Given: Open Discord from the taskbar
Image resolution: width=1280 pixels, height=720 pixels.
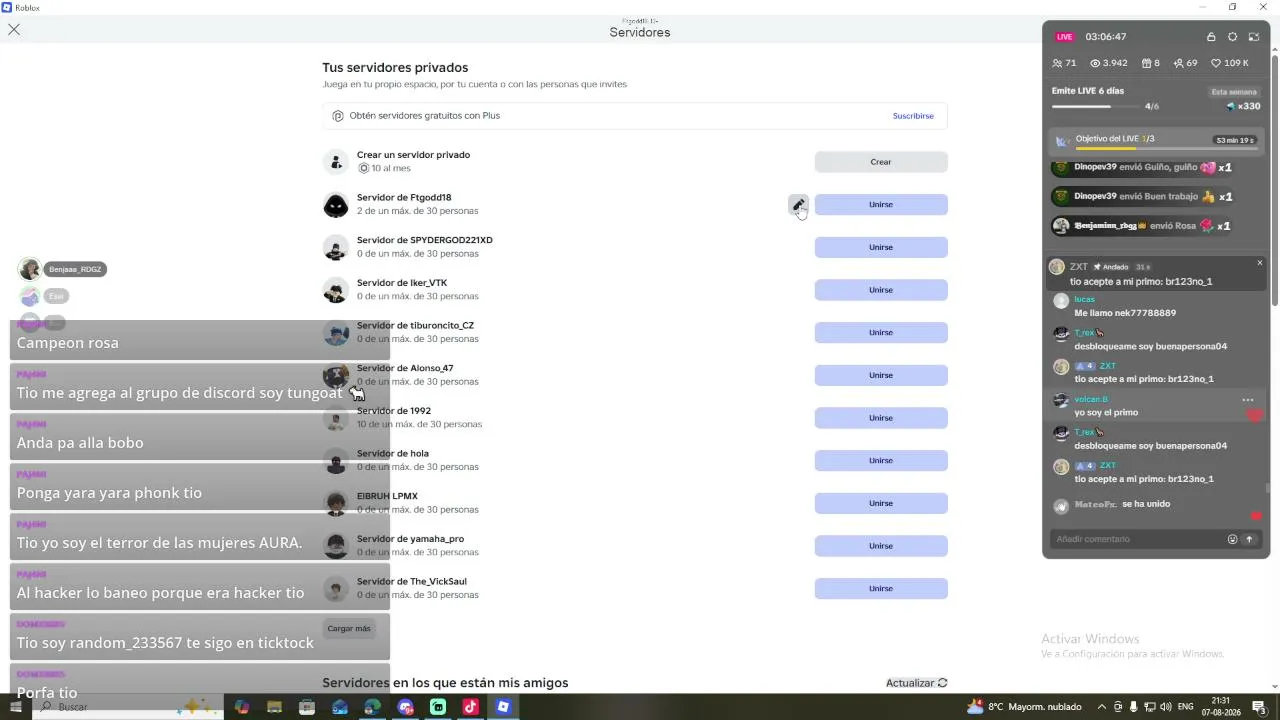Looking at the screenshot, I should [405, 707].
